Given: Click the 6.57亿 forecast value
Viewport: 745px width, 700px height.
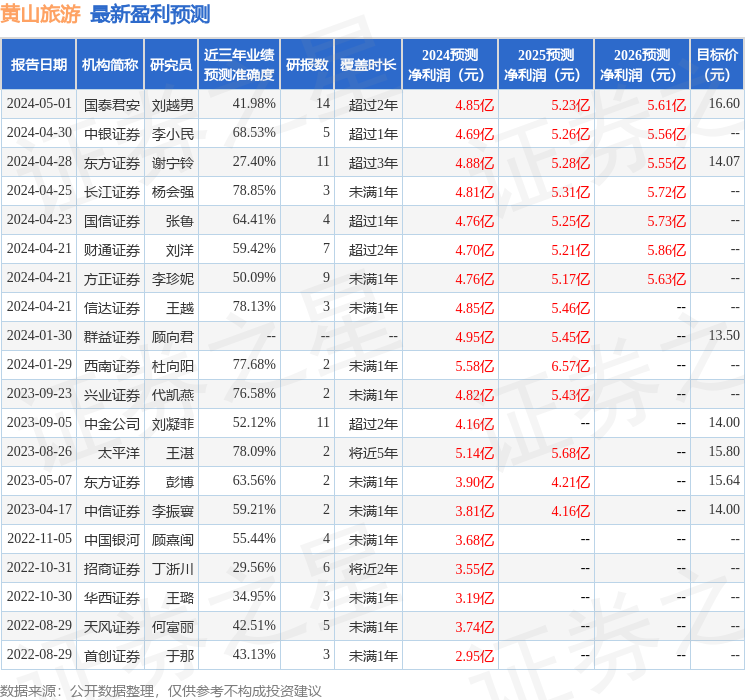Looking at the screenshot, I should (x=571, y=366).
